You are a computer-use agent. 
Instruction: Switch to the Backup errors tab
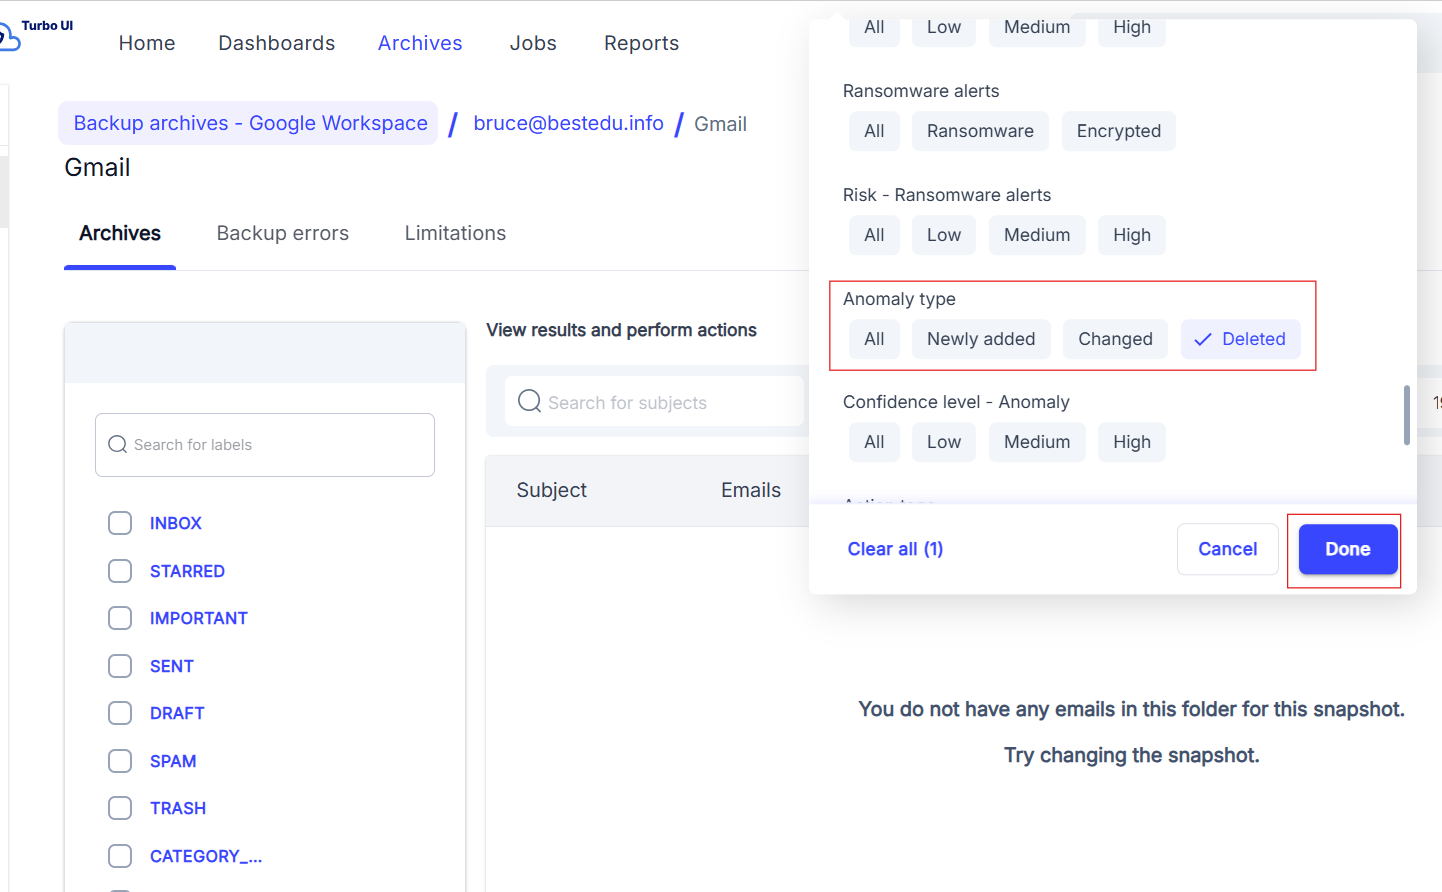pyautogui.click(x=283, y=233)
